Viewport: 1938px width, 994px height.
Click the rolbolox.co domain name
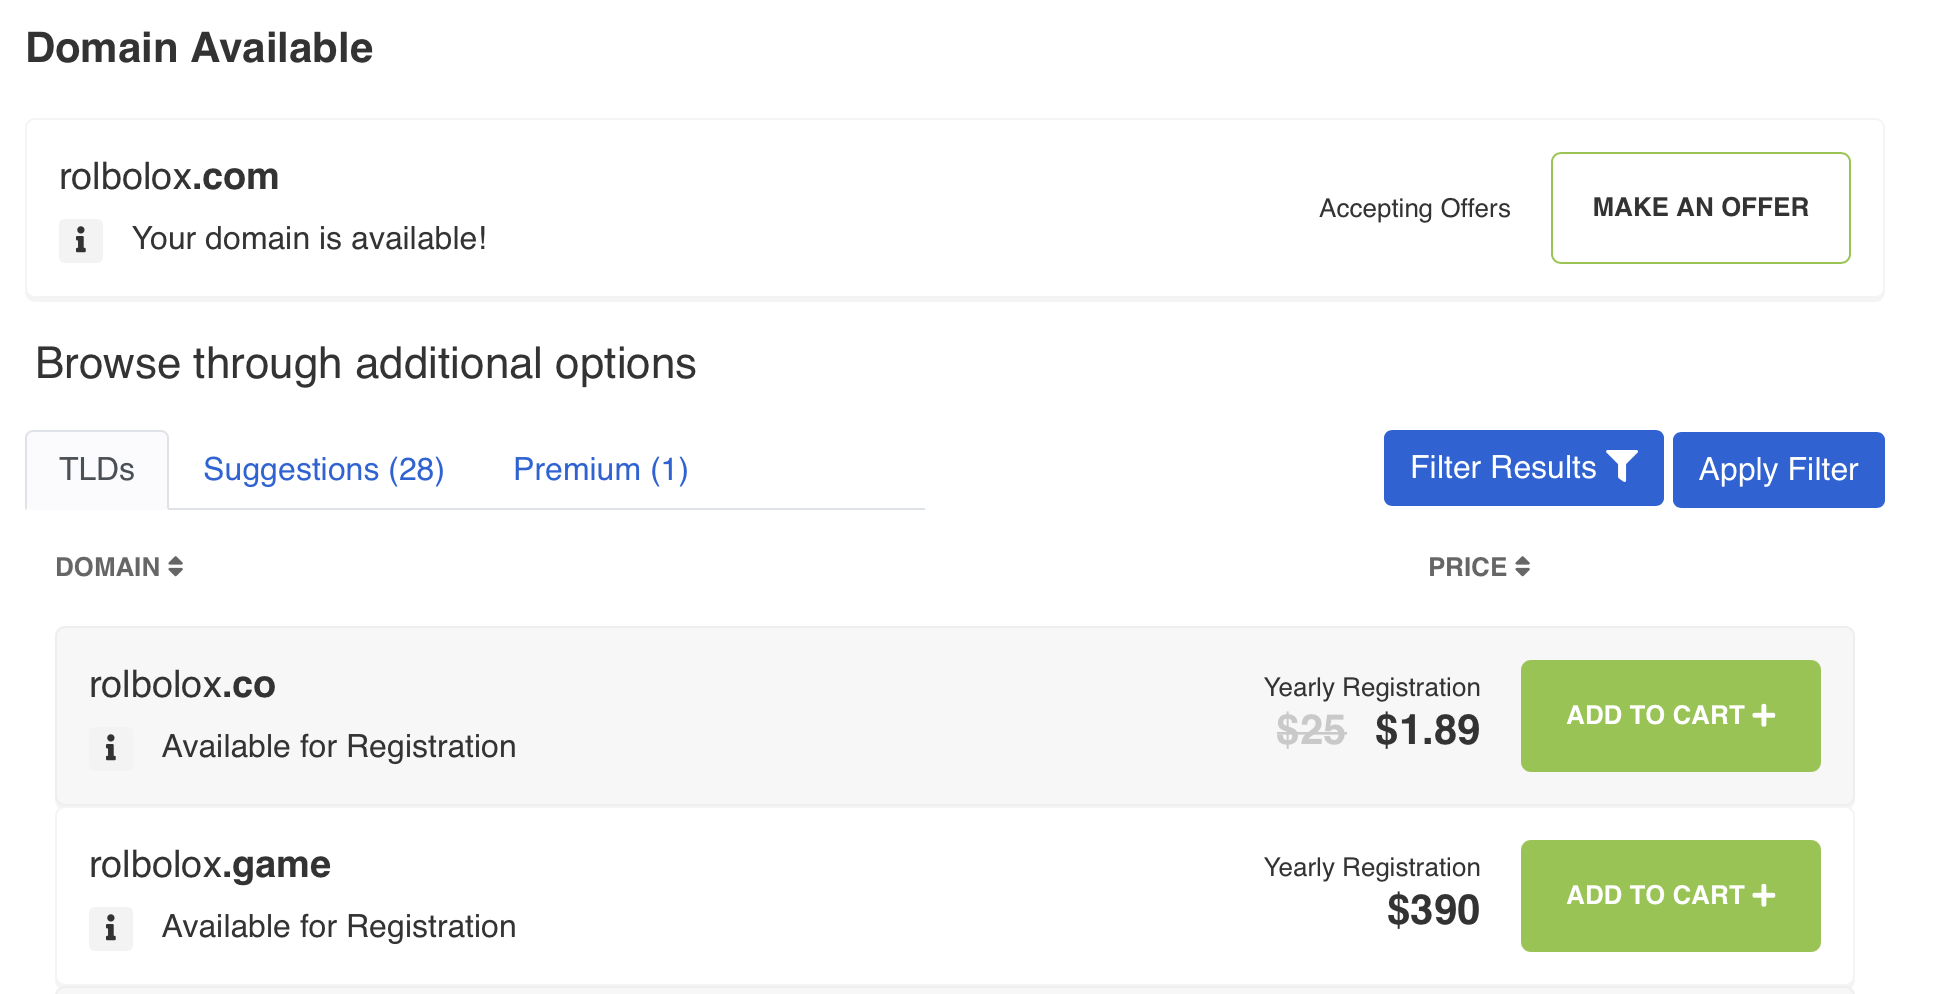(182, 685)
